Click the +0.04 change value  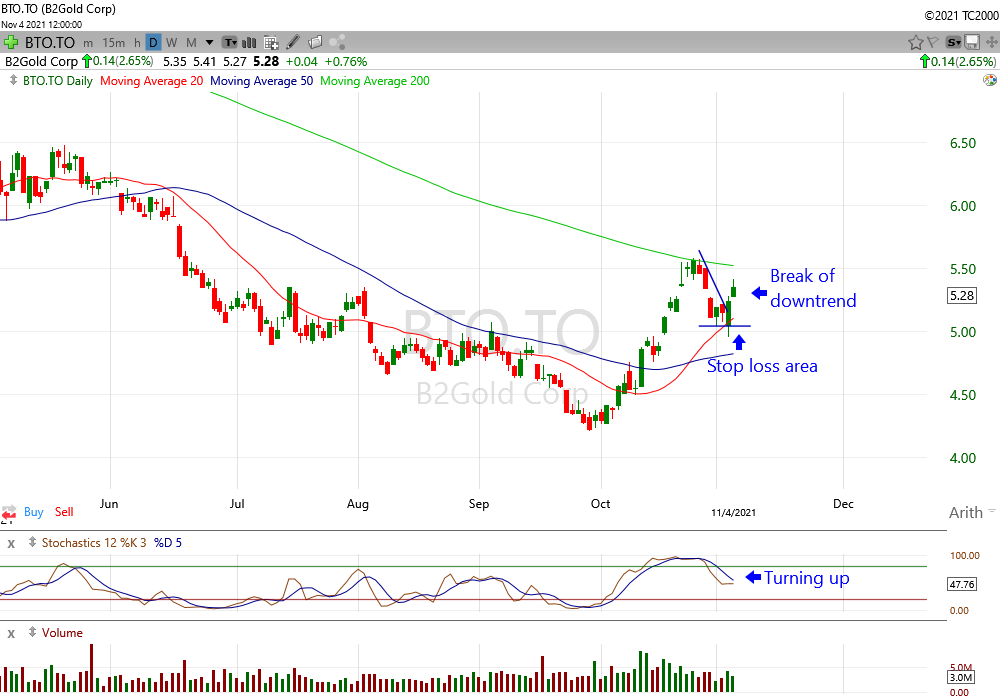(302, 62)
